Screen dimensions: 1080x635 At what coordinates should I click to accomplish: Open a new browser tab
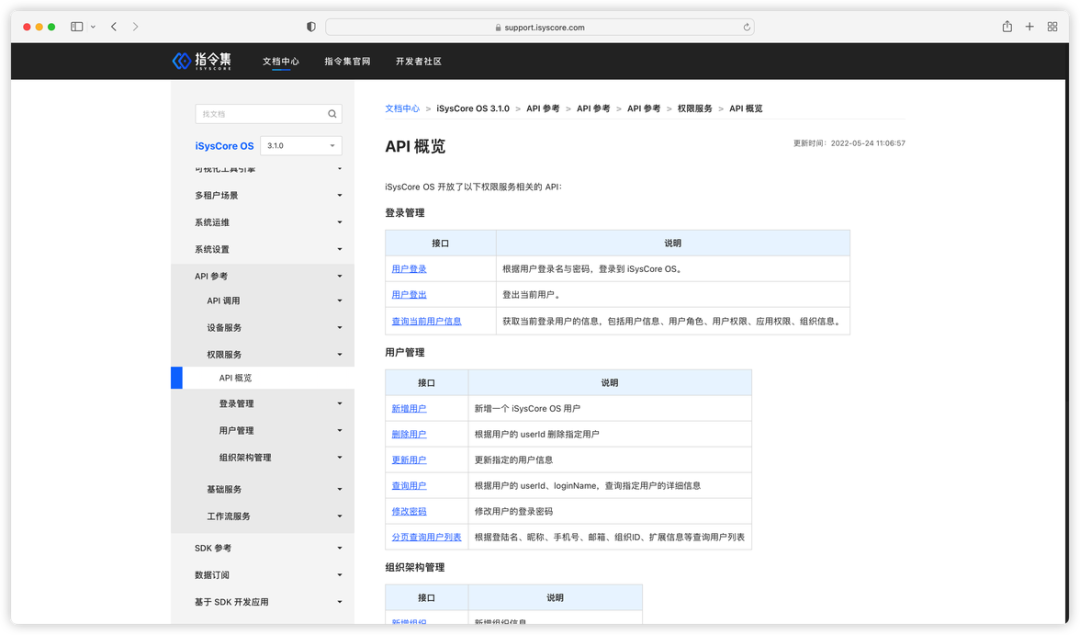(x=1030, y=27)
